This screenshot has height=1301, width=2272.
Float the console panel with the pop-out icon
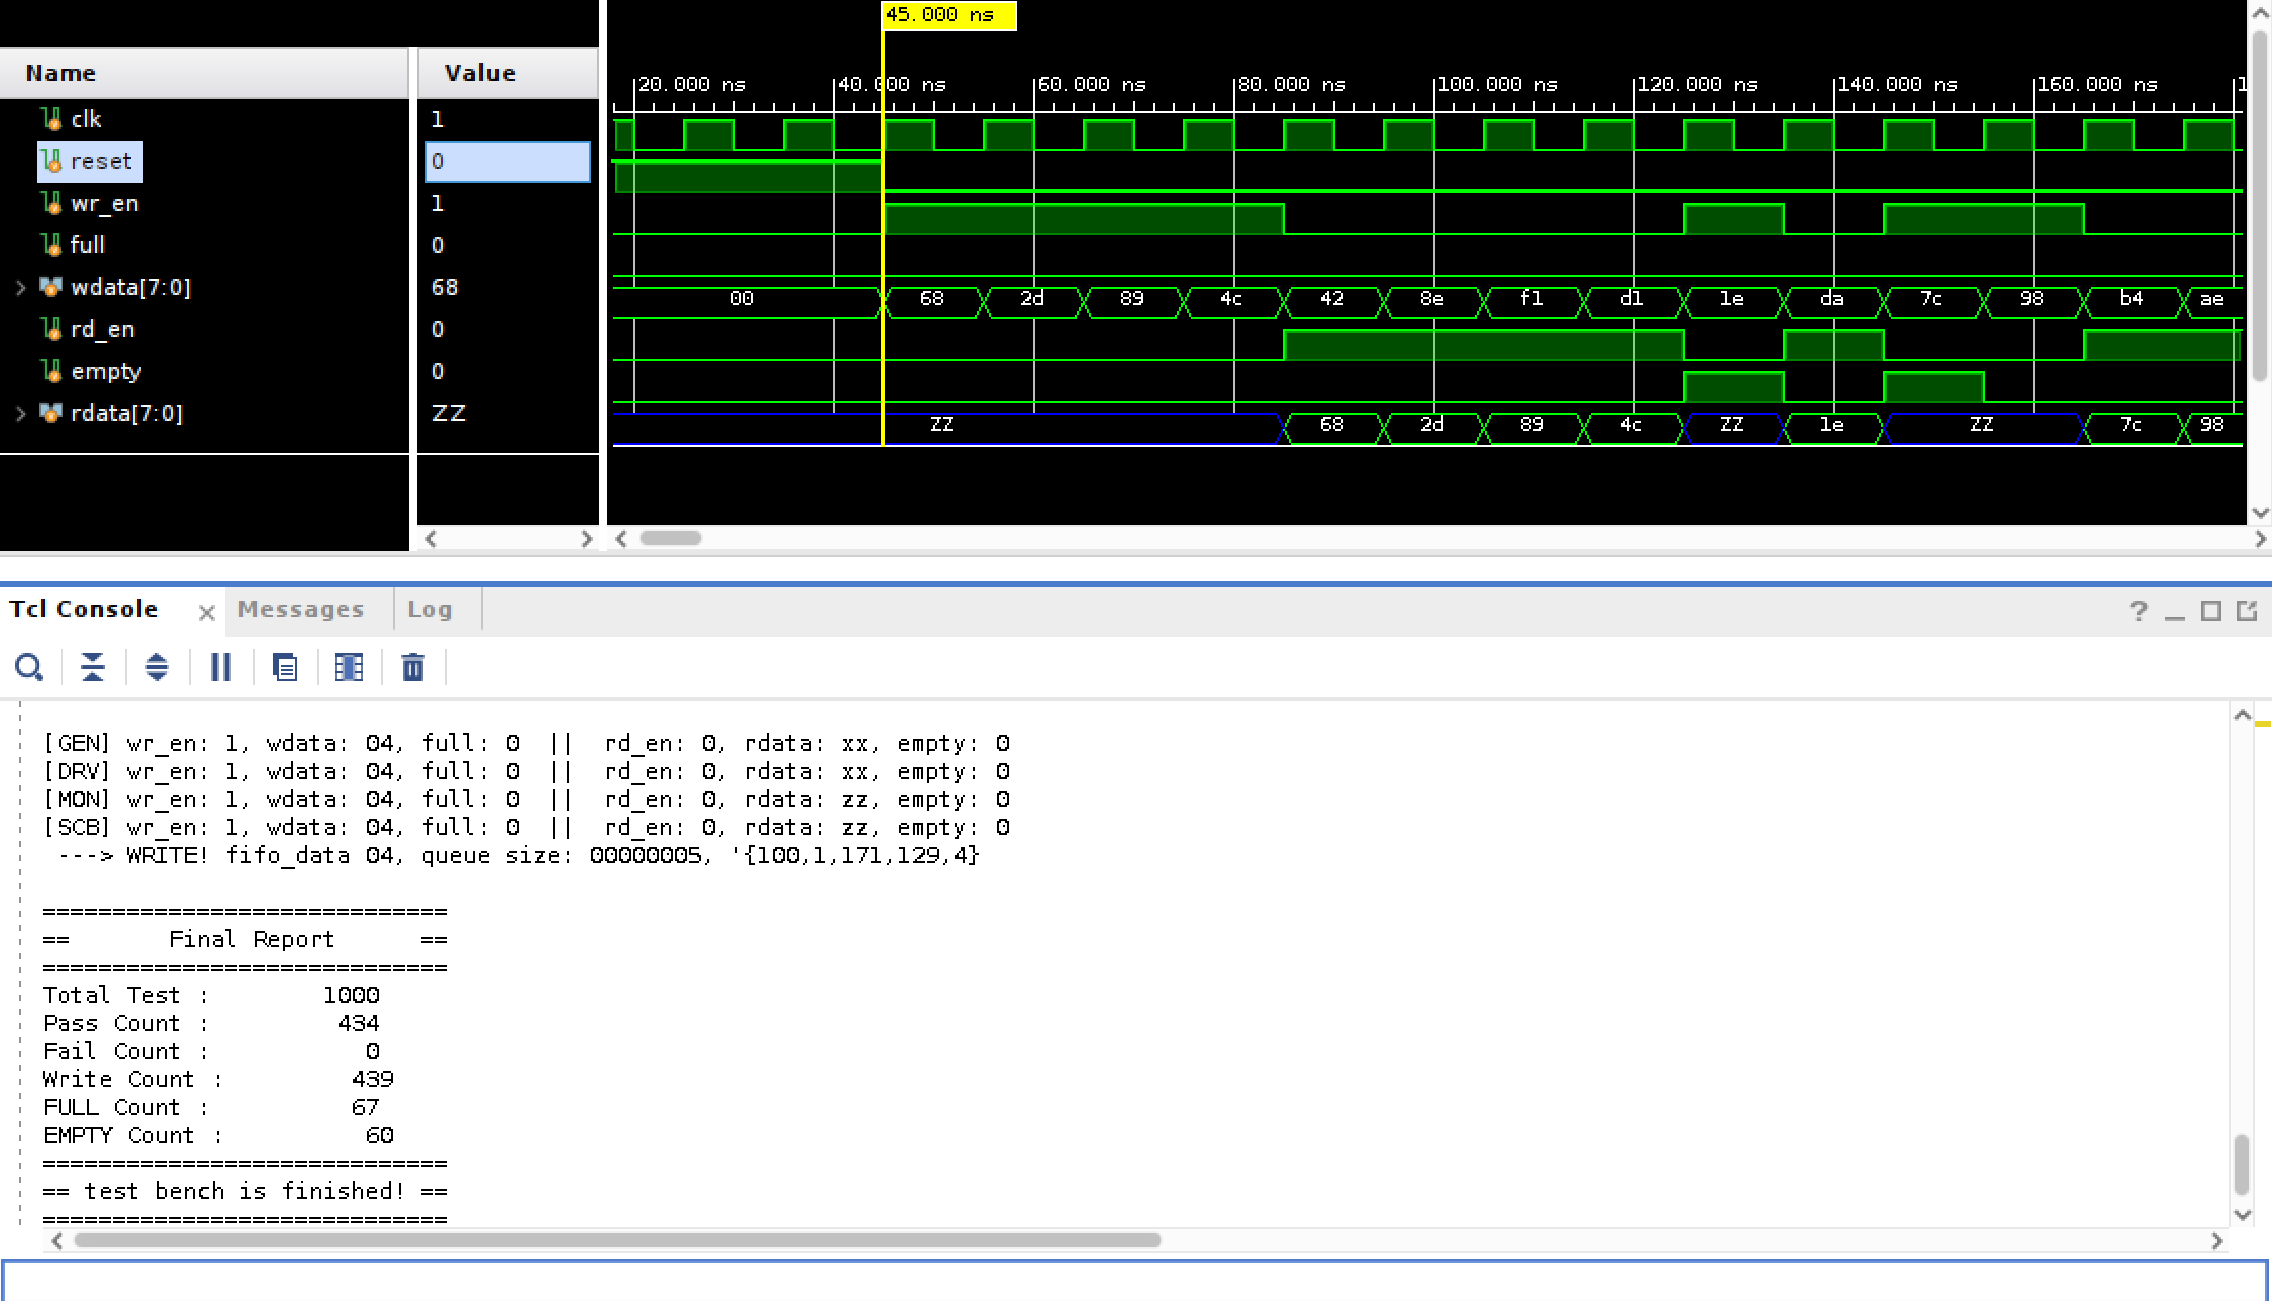click(2247, 611)
